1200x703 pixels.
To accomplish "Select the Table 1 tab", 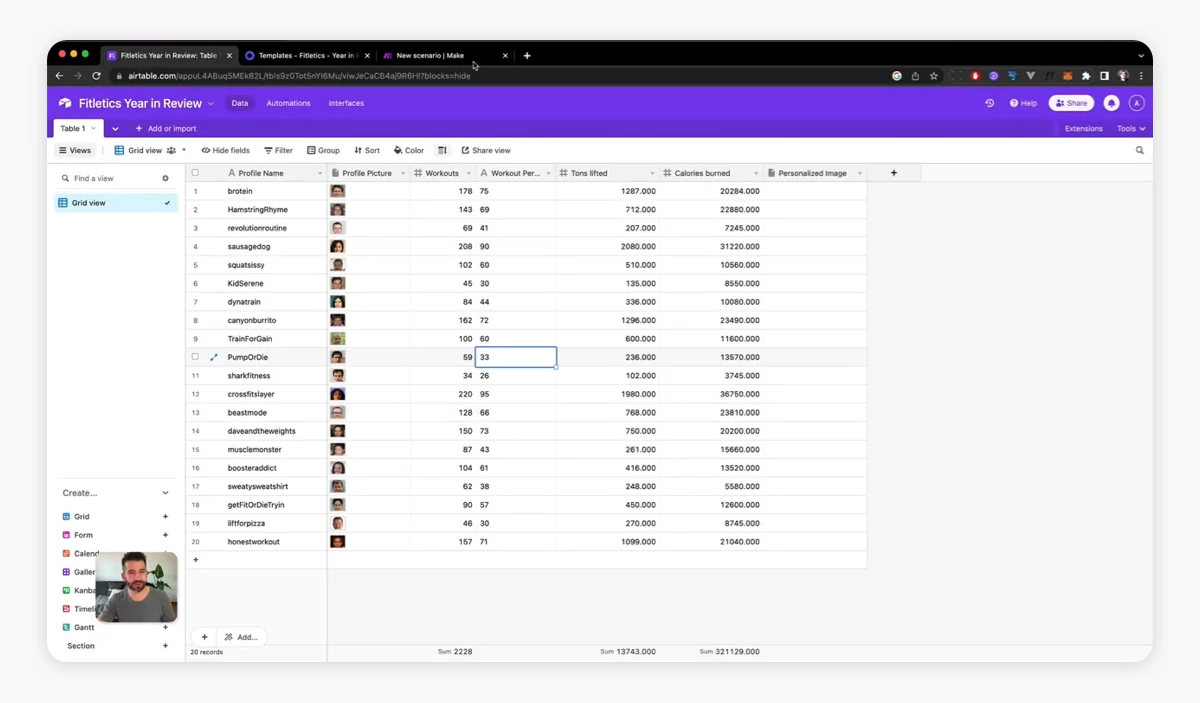I will (77, 128).
